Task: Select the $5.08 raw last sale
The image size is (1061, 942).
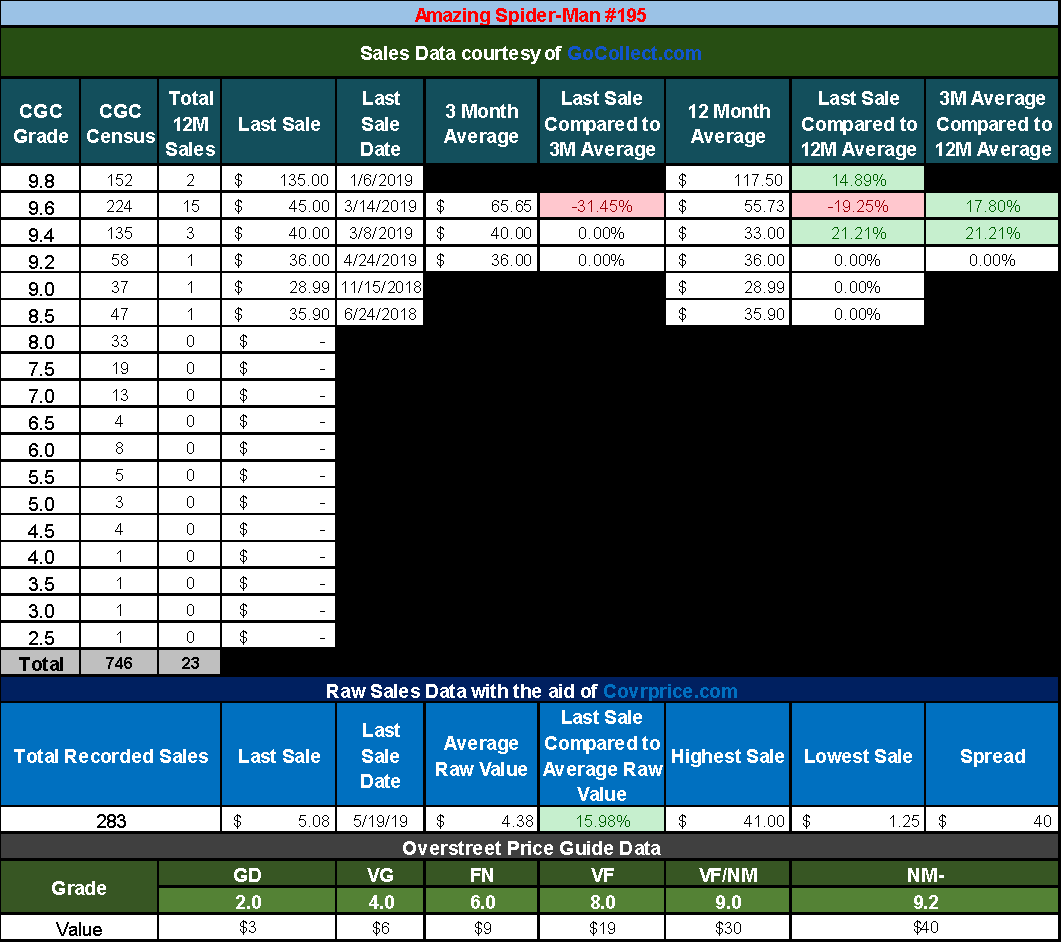Action: [x=279, y=820]
